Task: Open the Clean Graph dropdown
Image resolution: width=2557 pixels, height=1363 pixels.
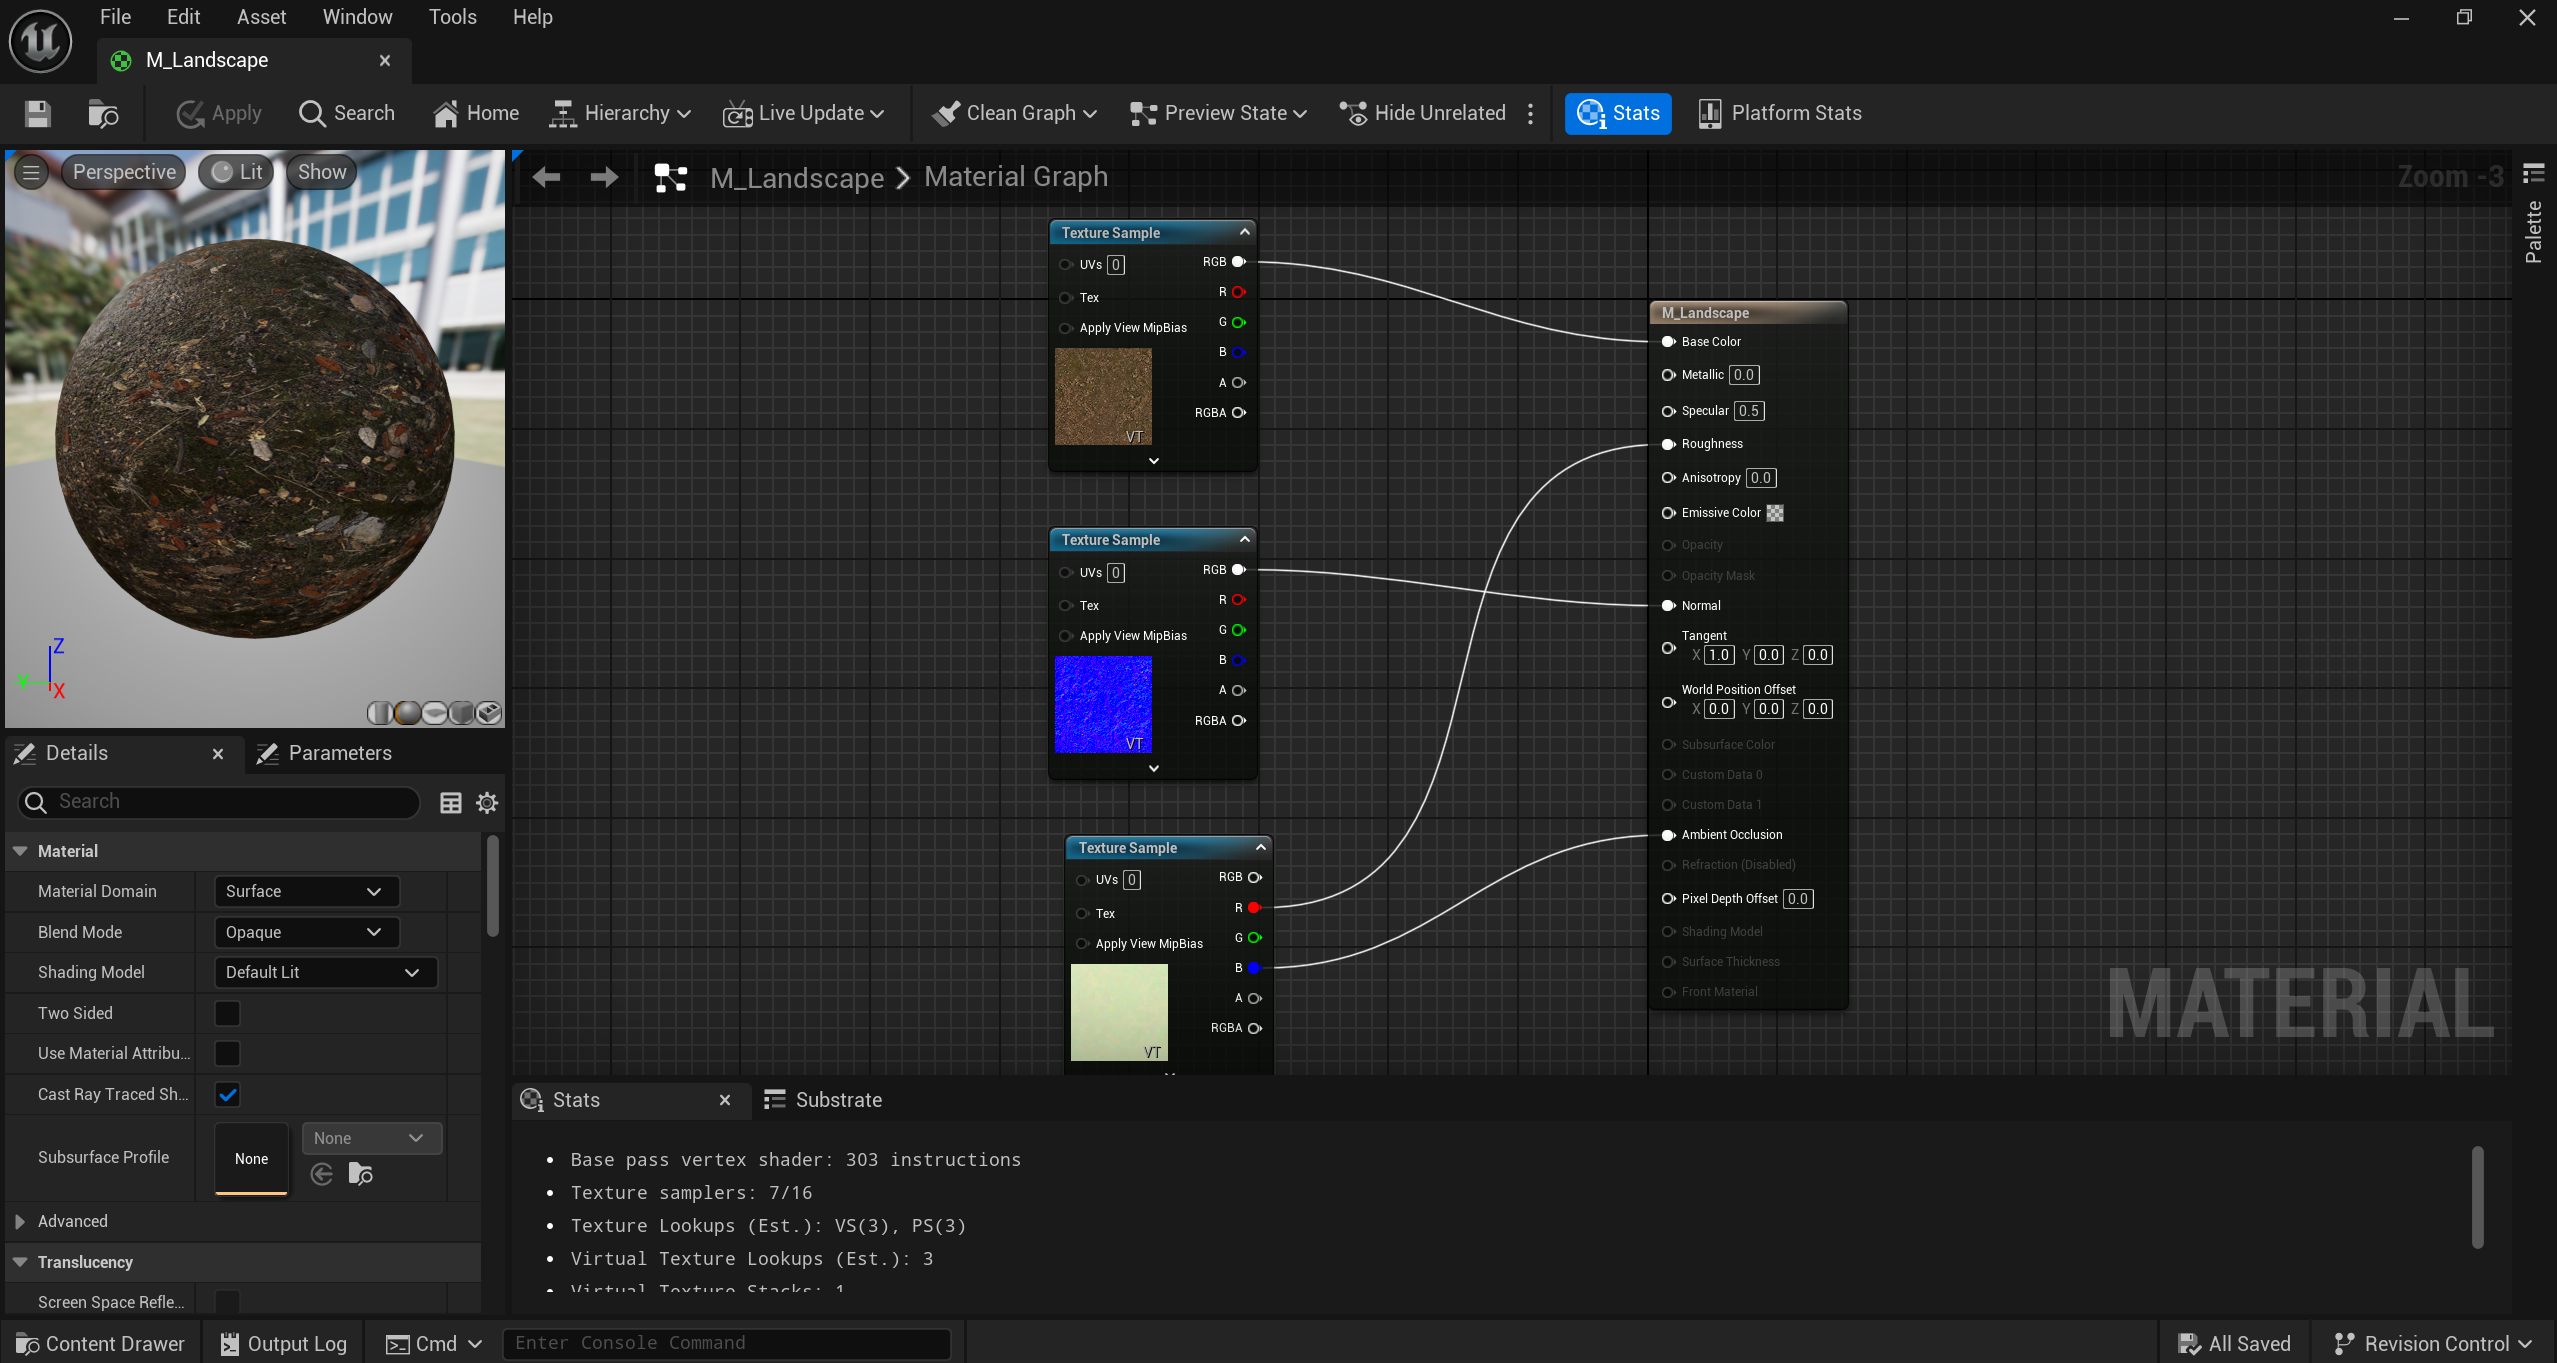Action: point(1014,113)
